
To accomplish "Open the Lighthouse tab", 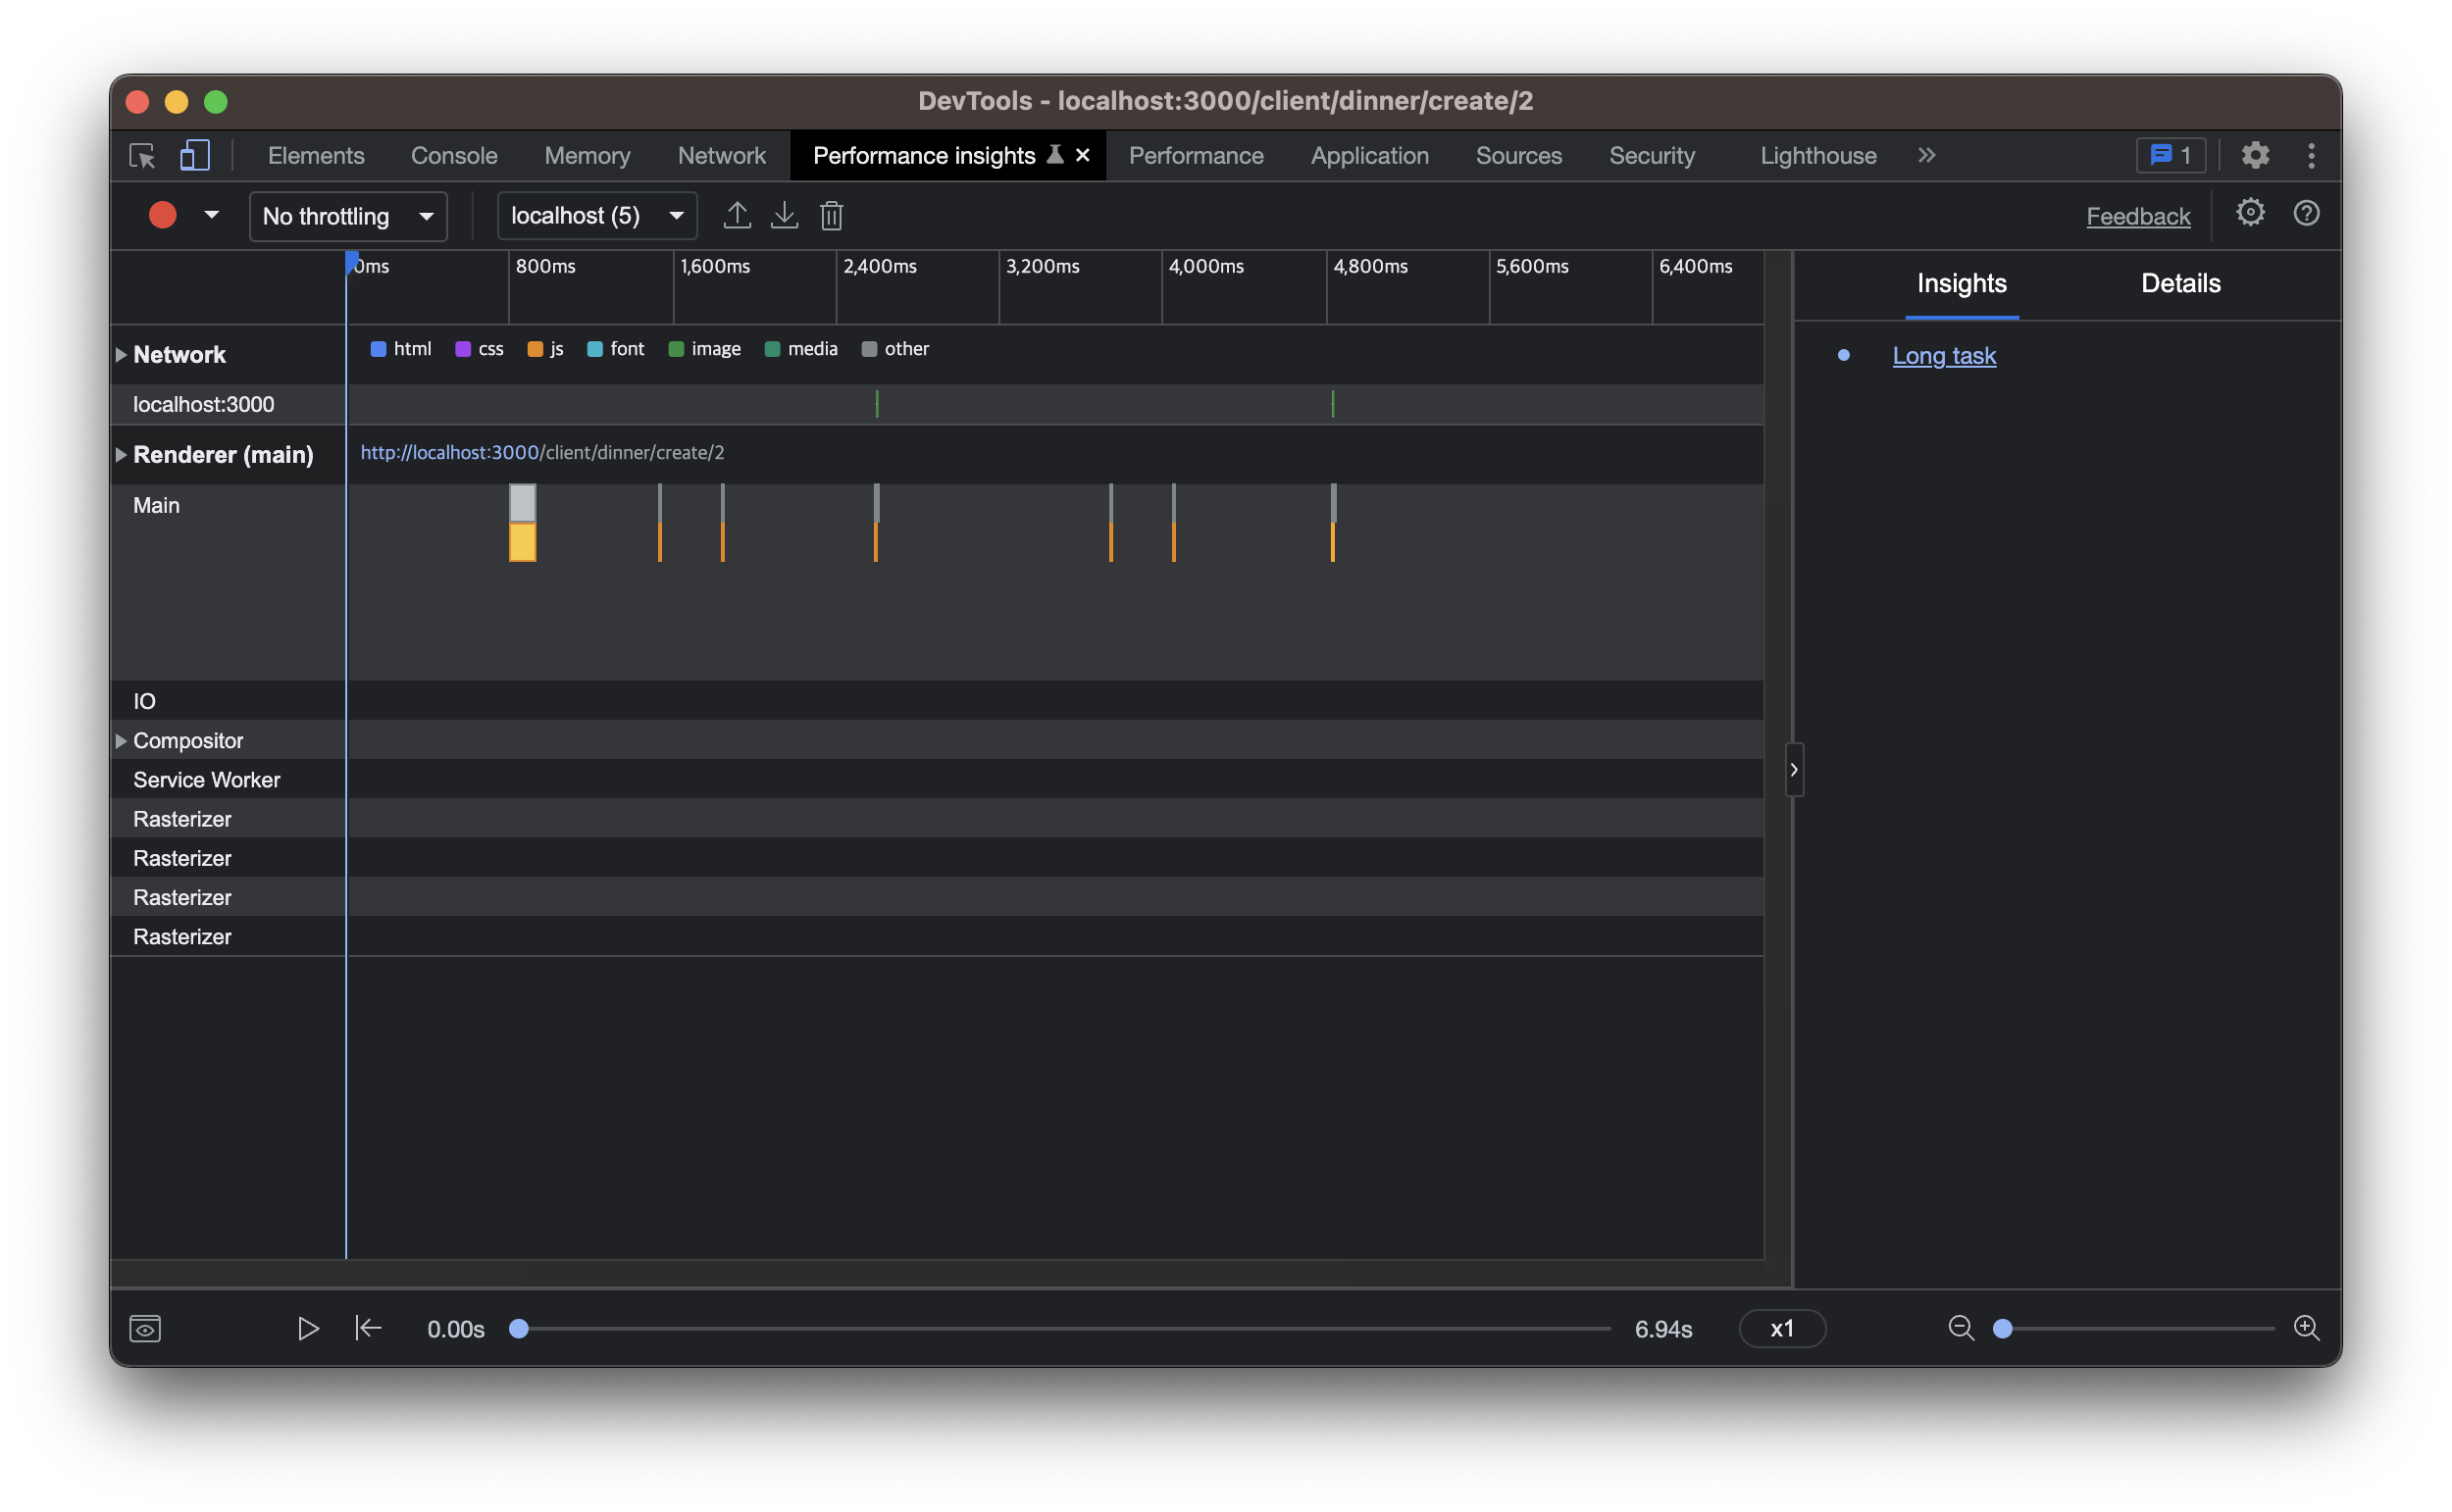I will [x=1818, y=156].
